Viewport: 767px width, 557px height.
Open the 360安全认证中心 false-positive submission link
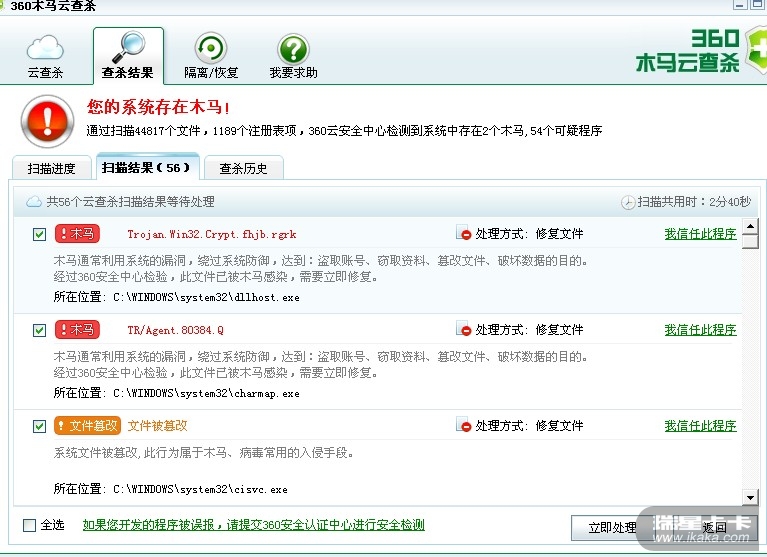253,525
